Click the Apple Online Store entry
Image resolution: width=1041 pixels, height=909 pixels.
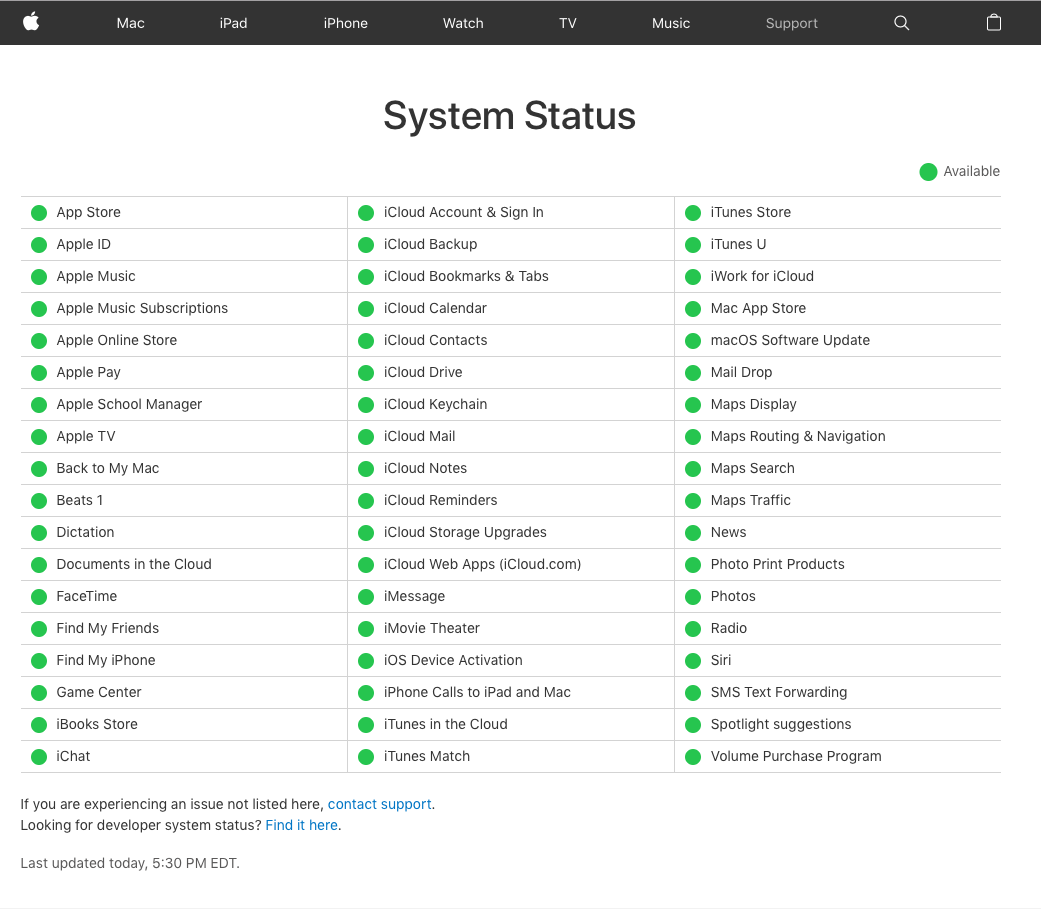click(x=117, y=340)
